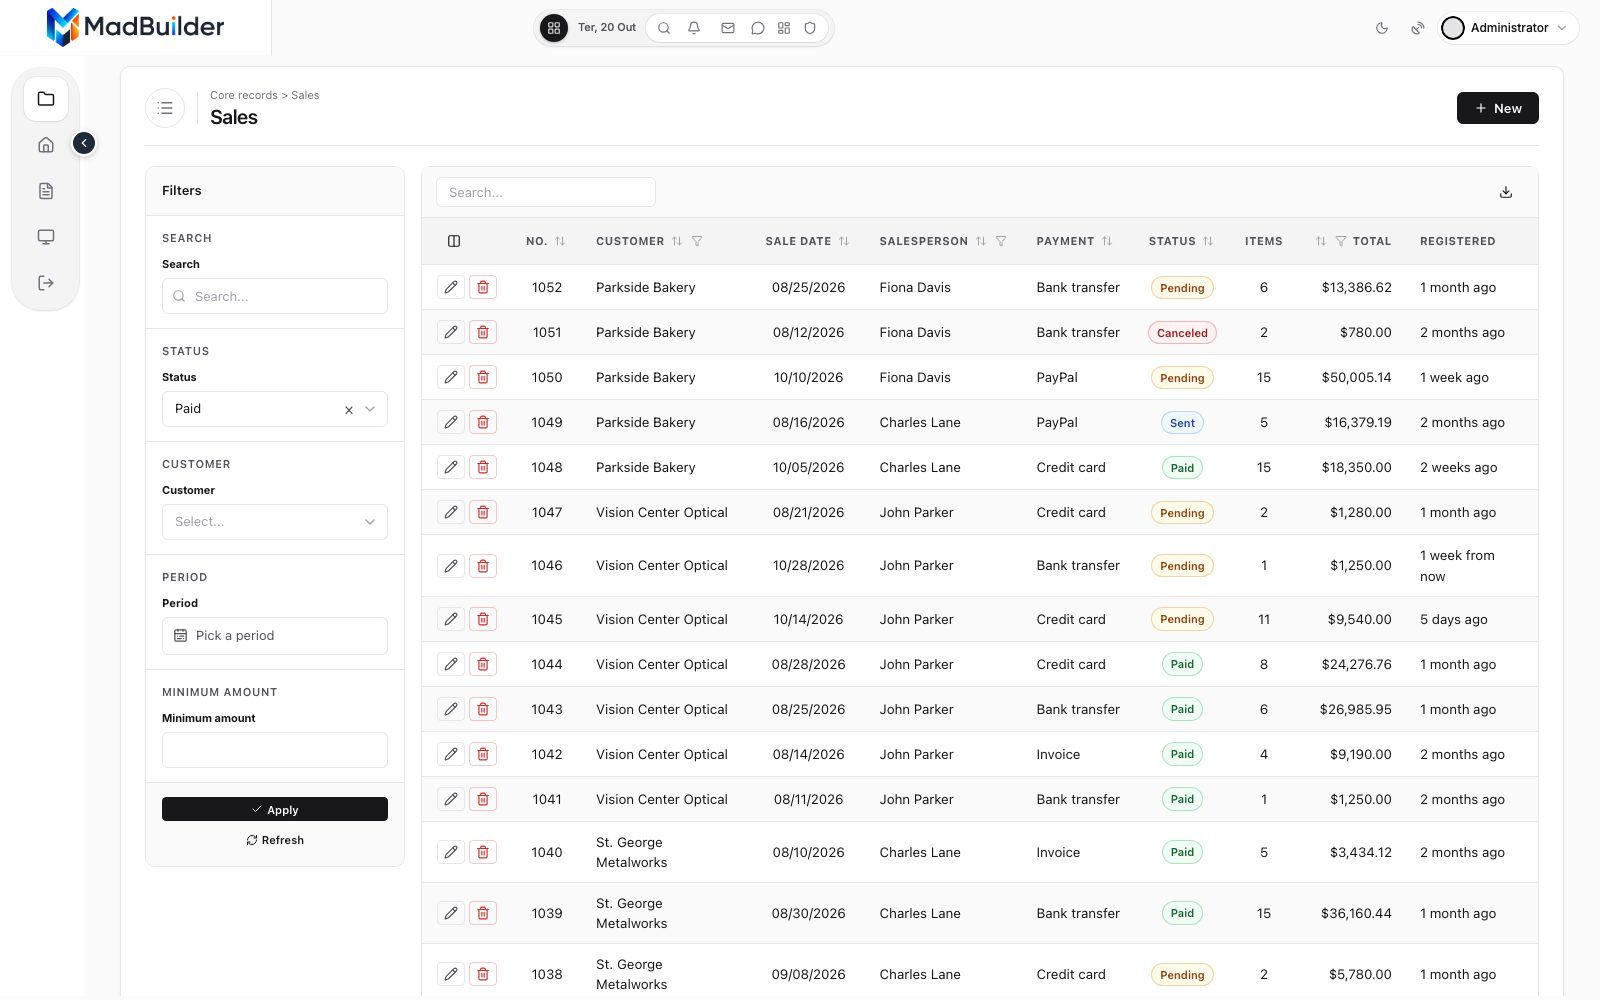The width and height of the screenshot is (1600, 1000).
Task: Delete sale 1051 with the trash icon
Action: click(483, 332)
